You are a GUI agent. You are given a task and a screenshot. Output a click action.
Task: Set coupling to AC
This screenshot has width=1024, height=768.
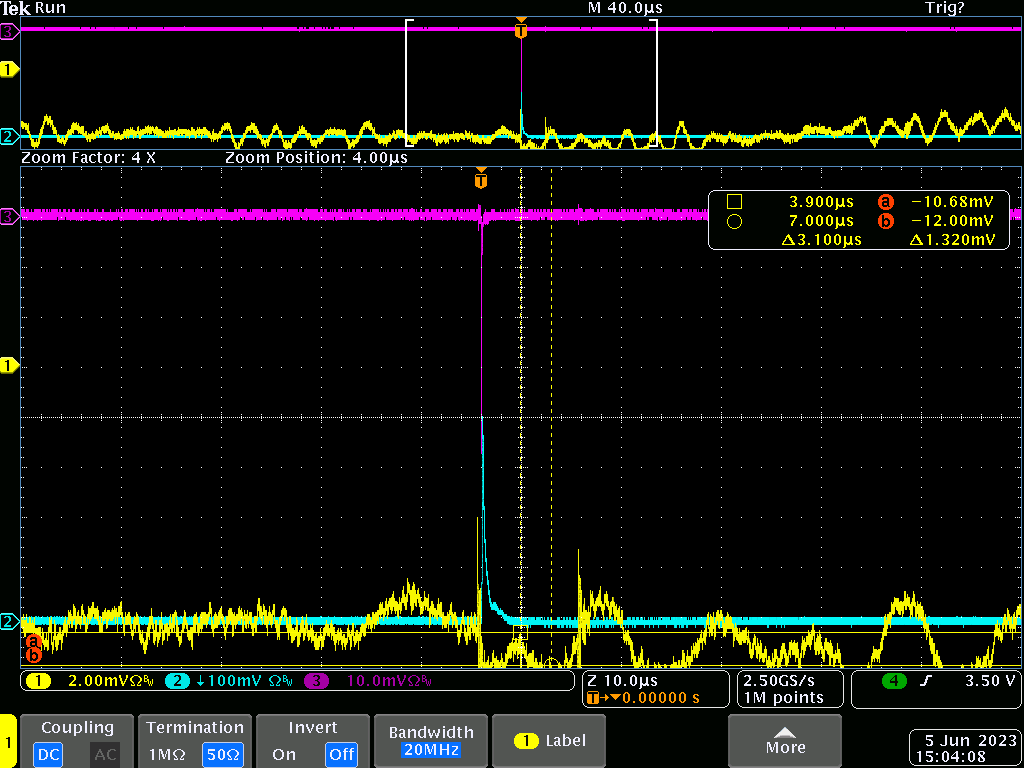105,754
